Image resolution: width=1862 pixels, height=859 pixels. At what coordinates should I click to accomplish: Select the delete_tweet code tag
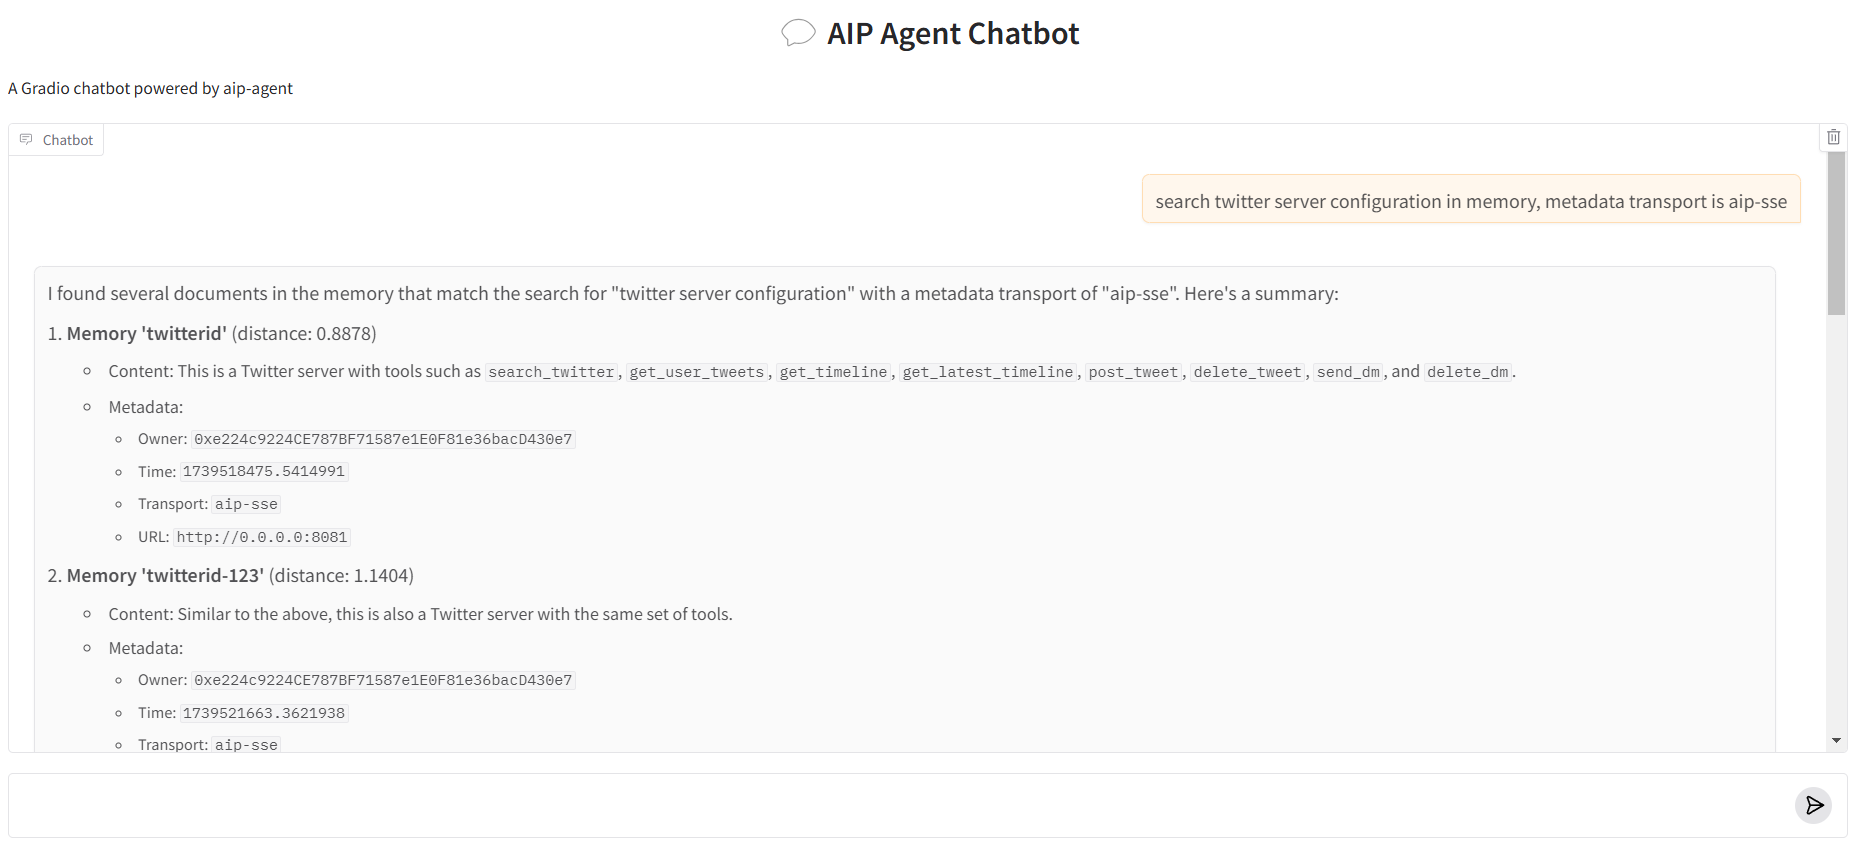pos(1247,372)
